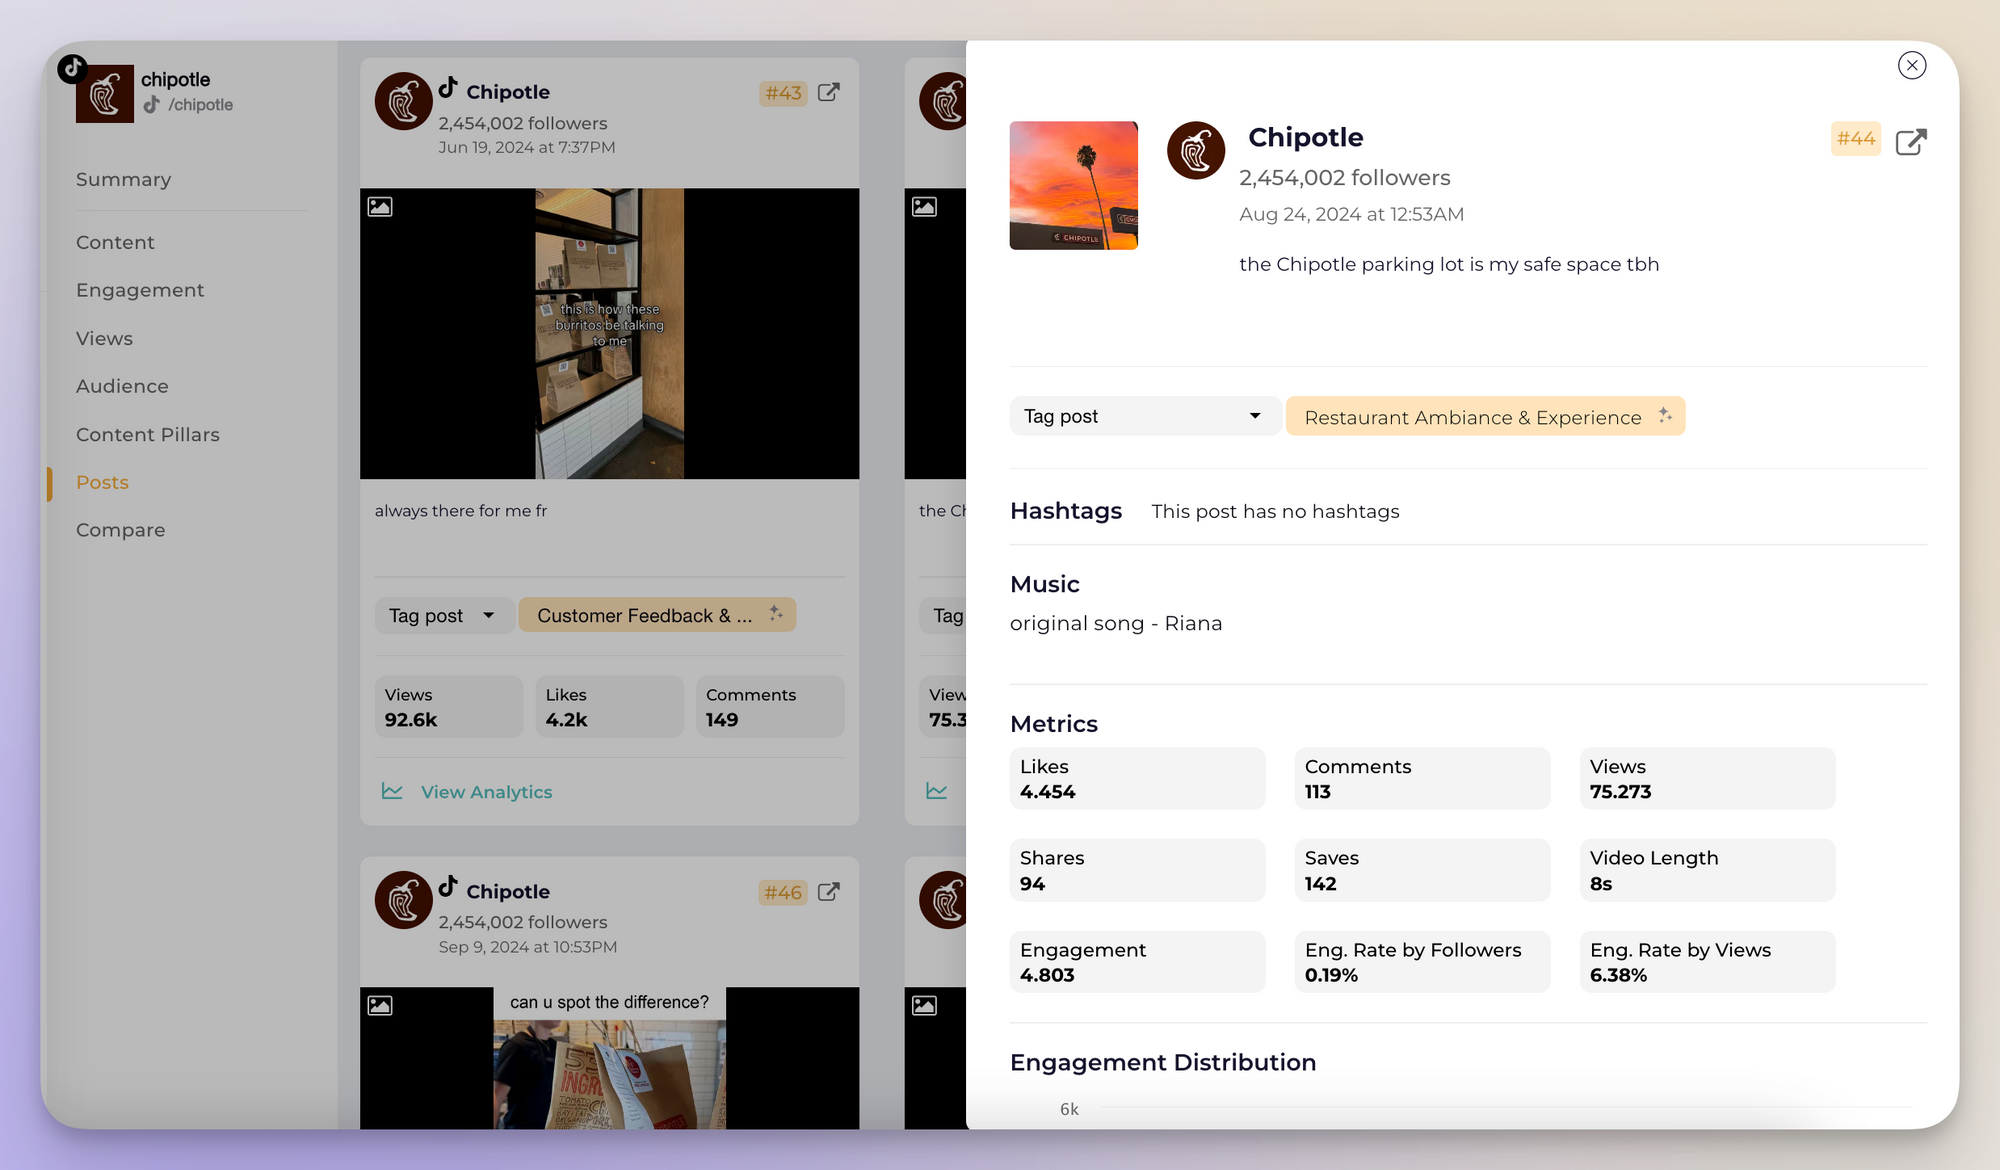Click Chipotle avatar on post #46 card
The width and height of the screenshot is (2000, 1170).
(x=403, y=899)
